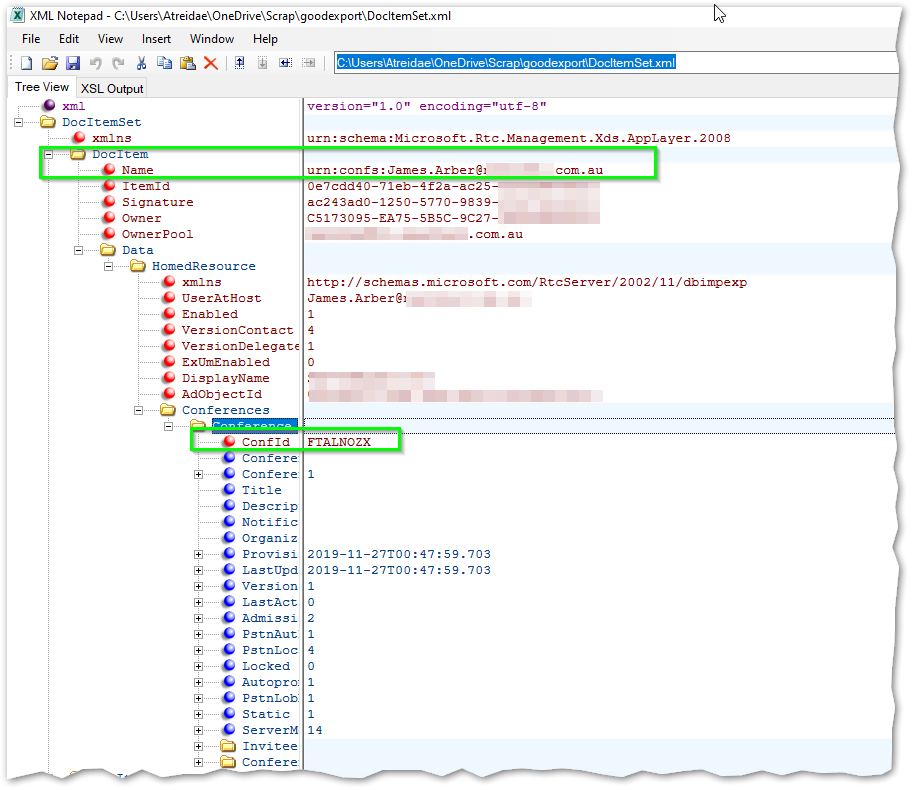This screenshot has height=790, width=913.
Task: Click the value version="1.0" encoding="utf-8"
Action: [x=427, y=106]
